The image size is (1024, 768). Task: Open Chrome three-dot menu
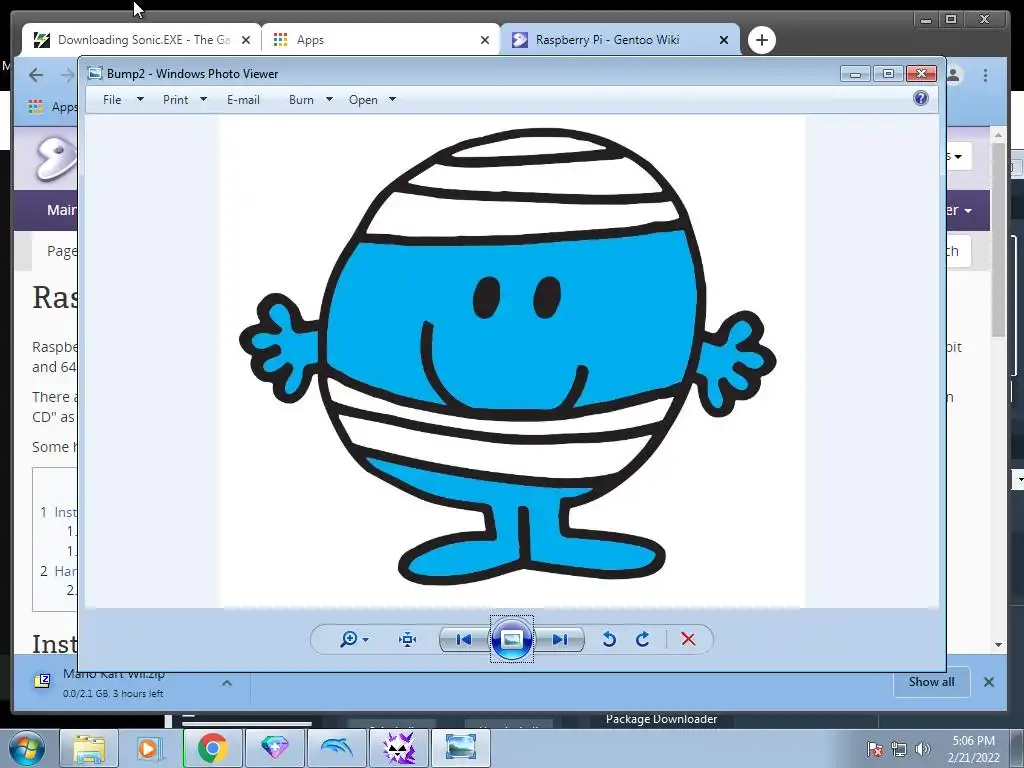point(985,75)
